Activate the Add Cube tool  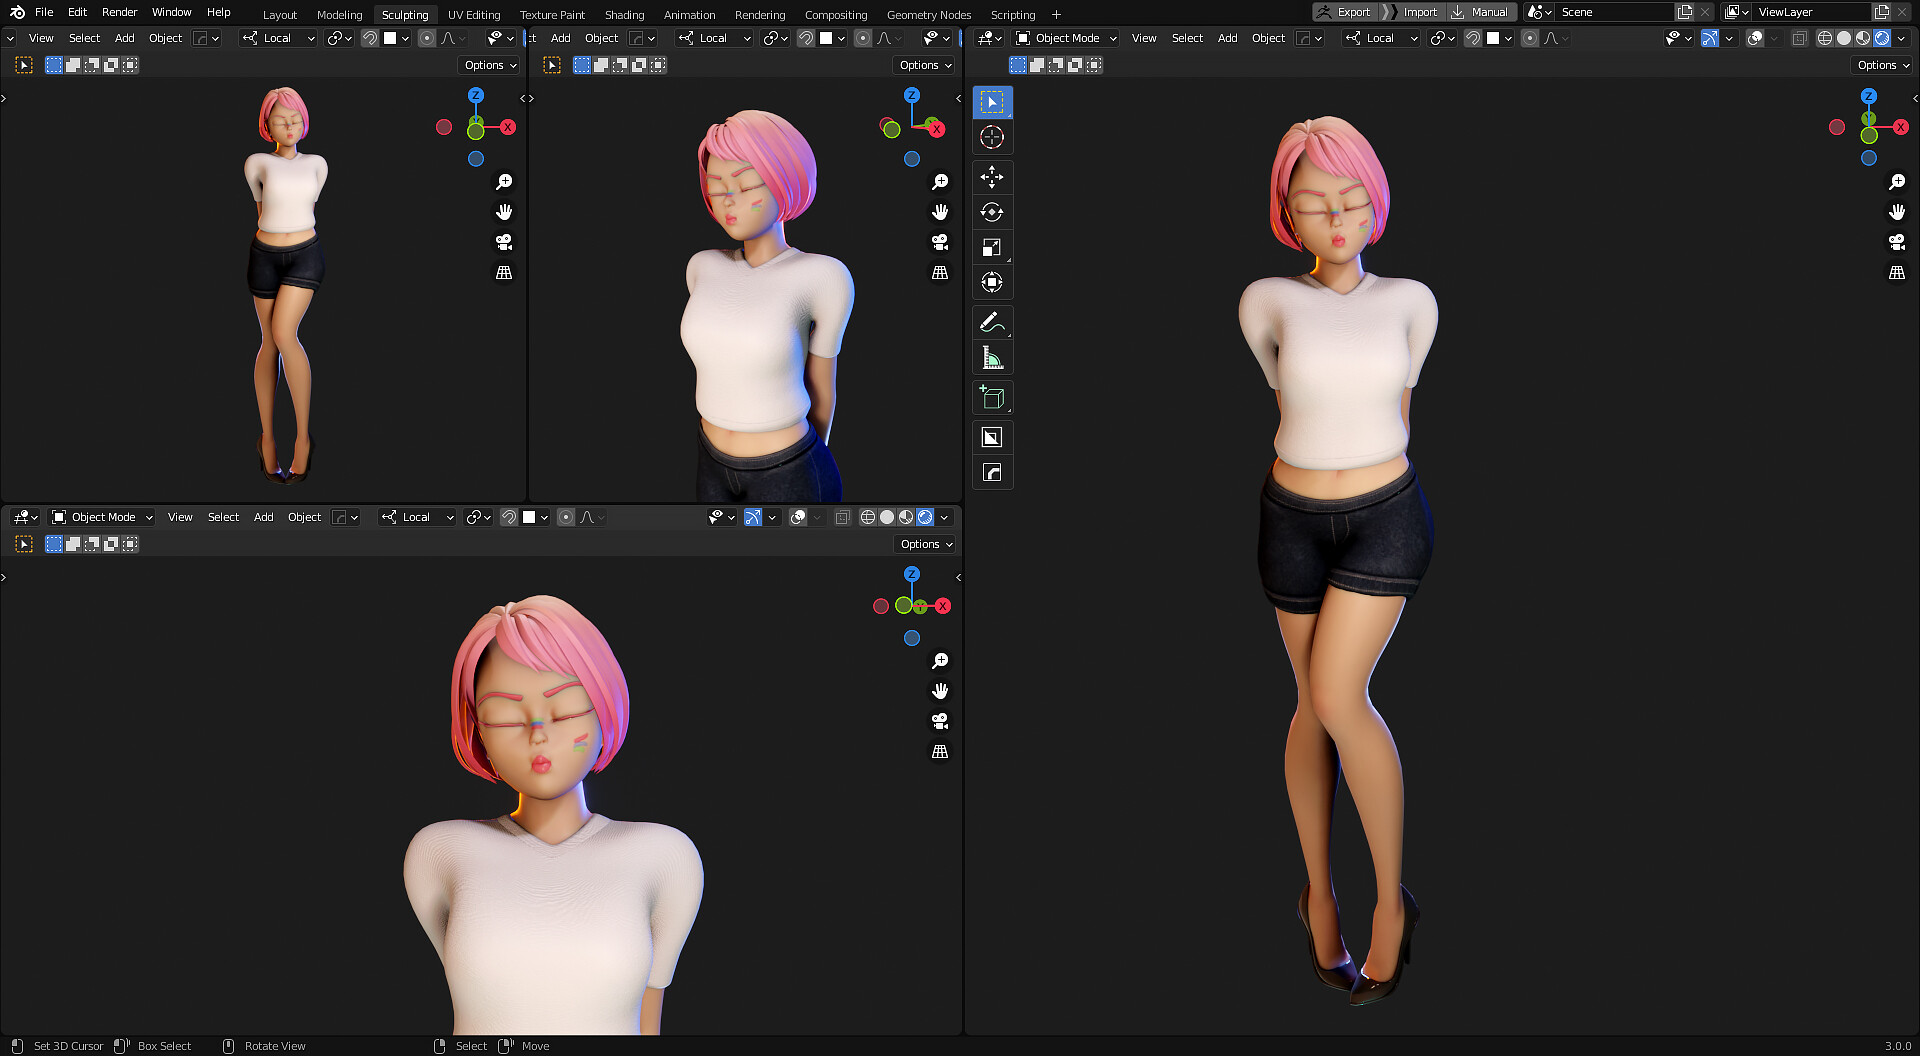click(x=992, y=397)
